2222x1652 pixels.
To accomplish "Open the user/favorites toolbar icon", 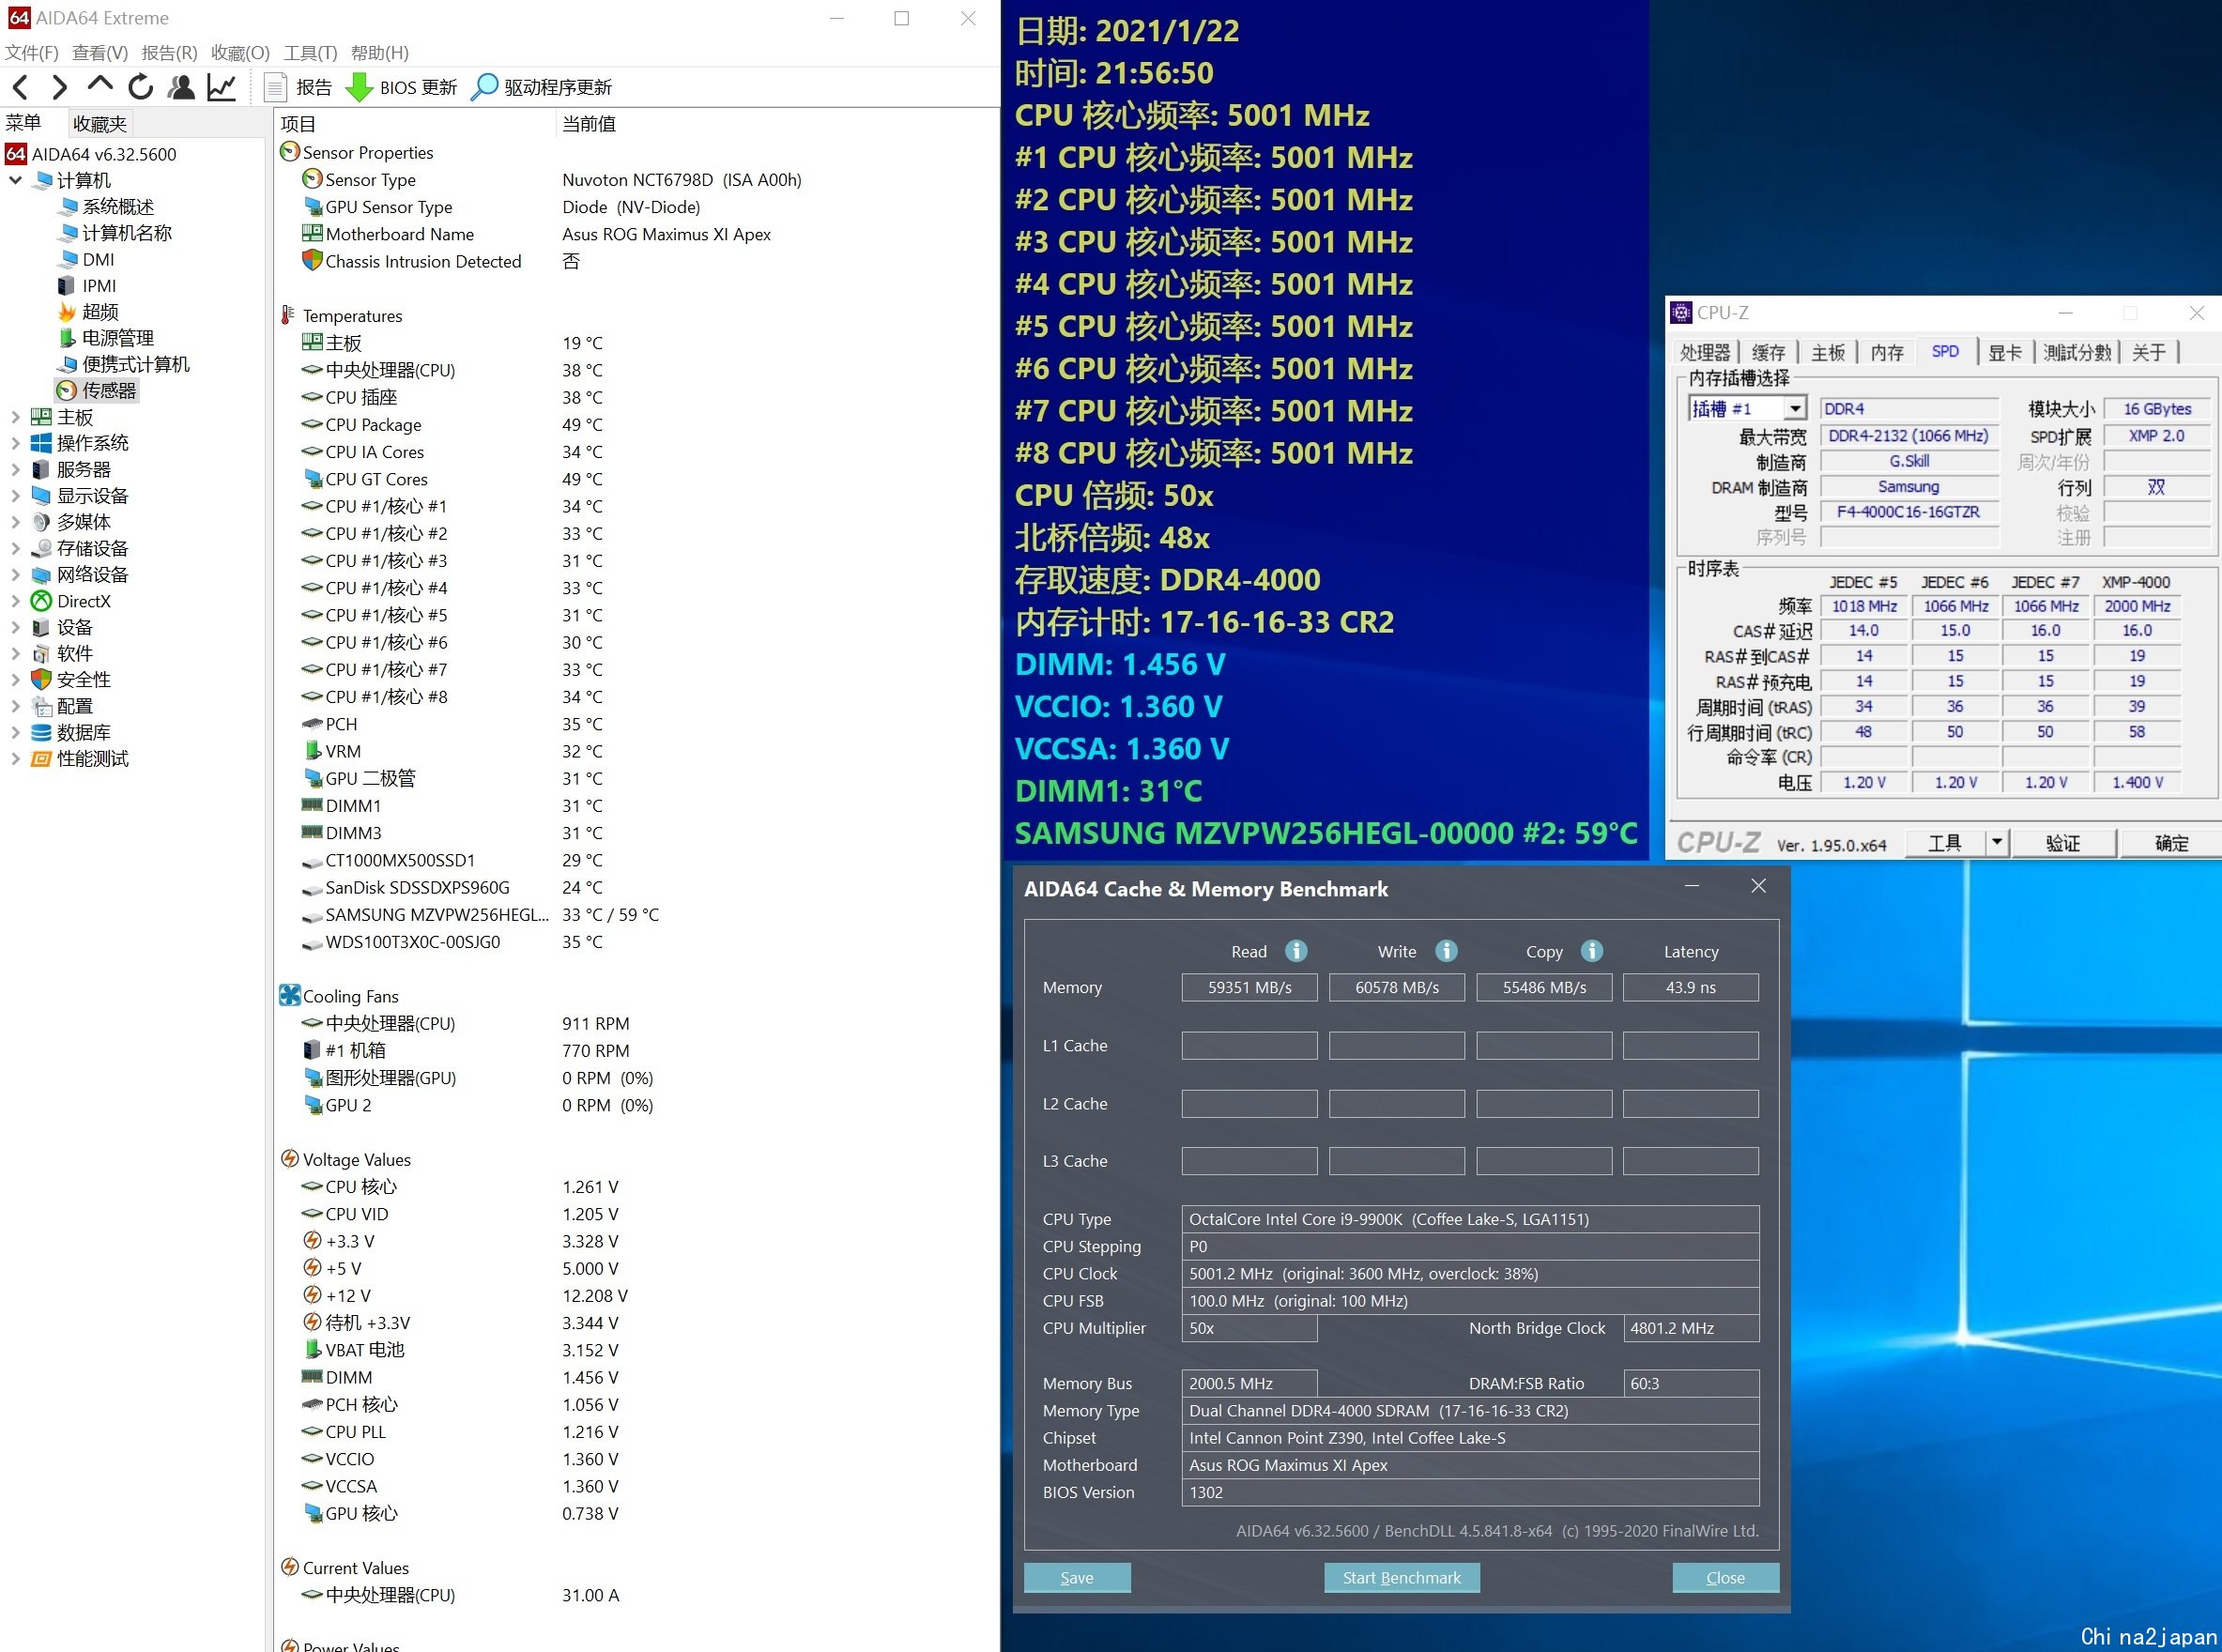I will point(181,87).
